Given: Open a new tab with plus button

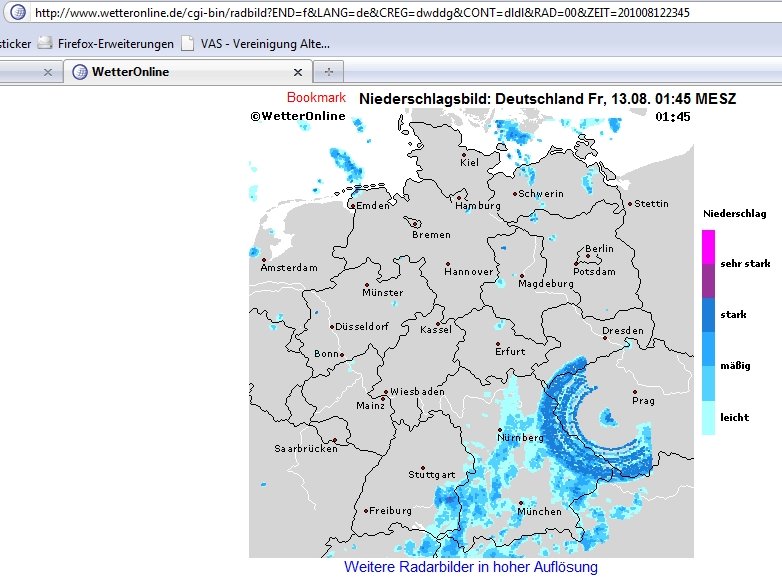Looking at the screenshot, I should [x=328, y=72].
